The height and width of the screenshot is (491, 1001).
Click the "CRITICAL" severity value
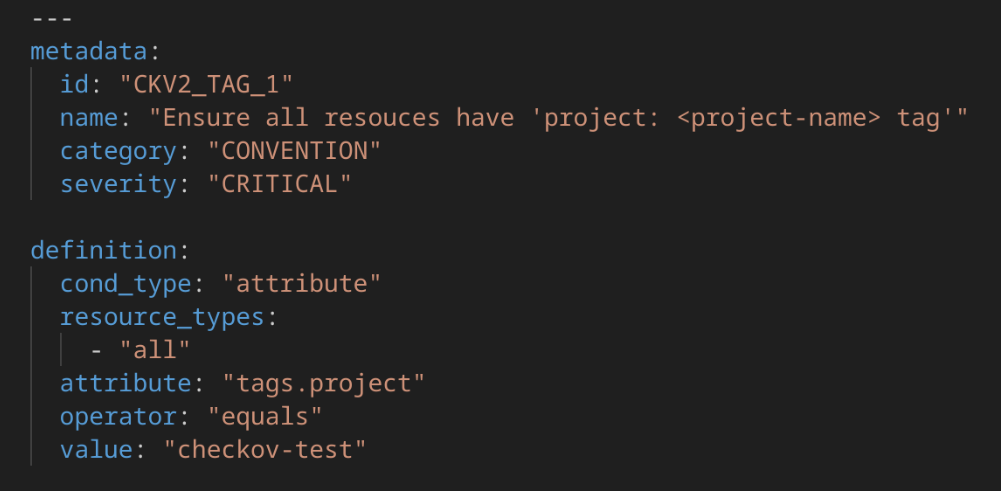point(279,184)
